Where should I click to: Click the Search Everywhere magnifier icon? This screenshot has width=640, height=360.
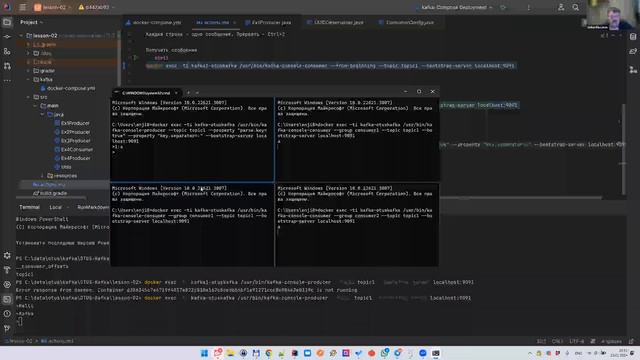point(576,7)
